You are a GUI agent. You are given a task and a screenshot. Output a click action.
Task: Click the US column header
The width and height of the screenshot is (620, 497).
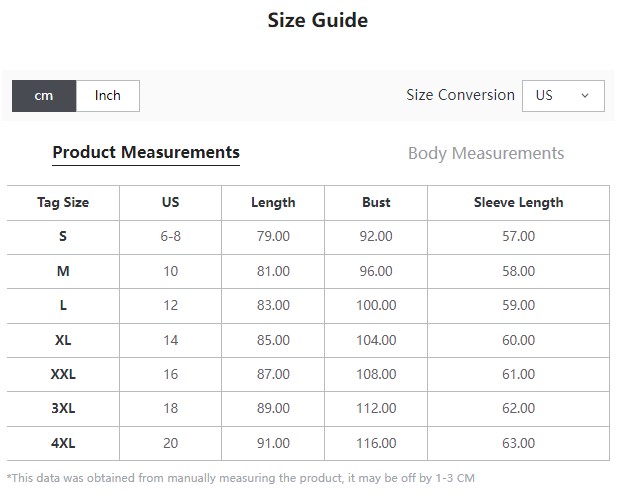(x=170, y=202)
